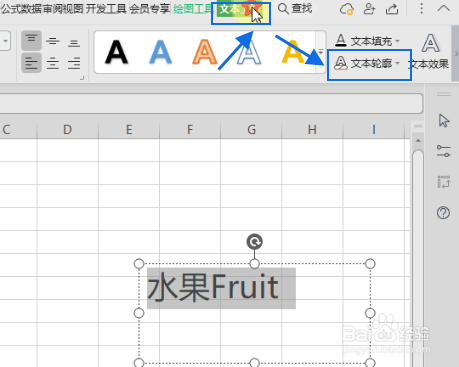Select column I header
The width and height of the screenshot is (459, 367).
click(x=374, y=129)
